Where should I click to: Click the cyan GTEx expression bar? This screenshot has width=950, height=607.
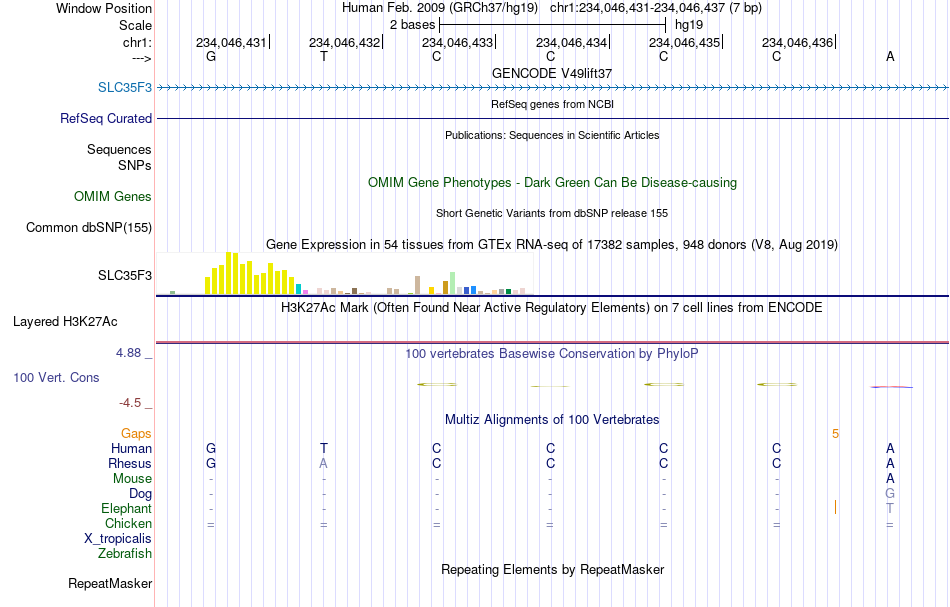(x=298, y=289)
